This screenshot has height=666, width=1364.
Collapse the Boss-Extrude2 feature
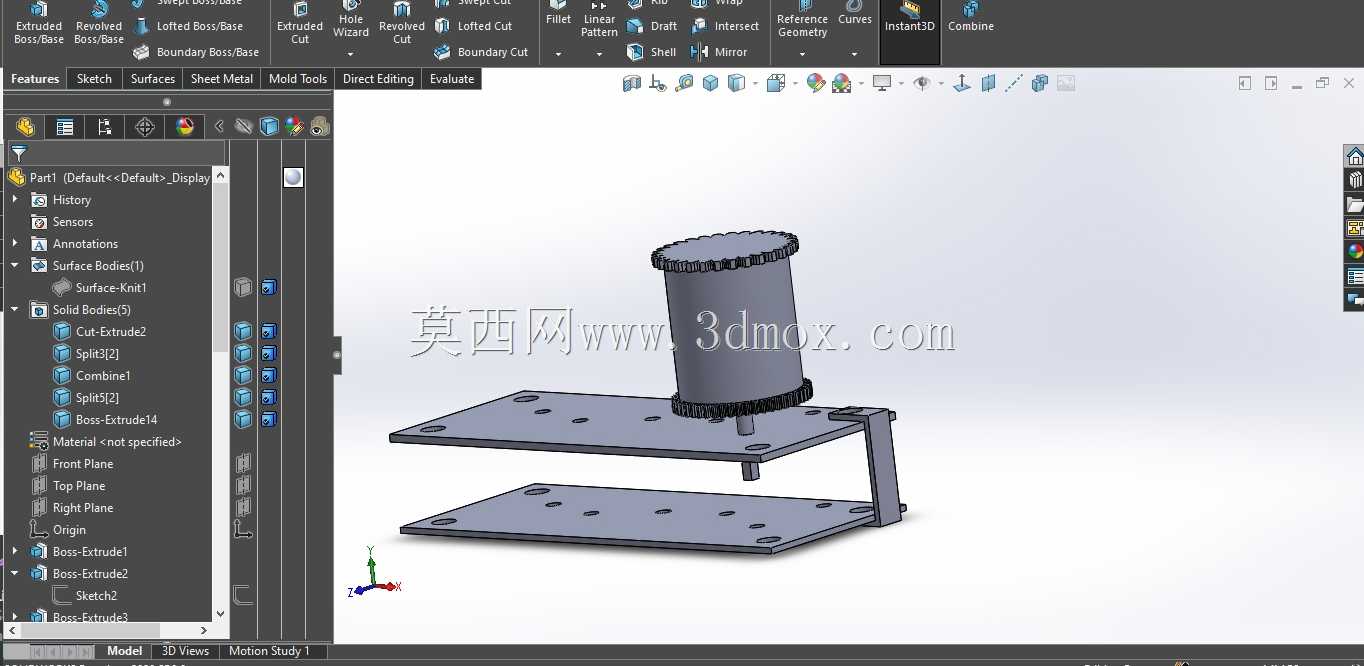tap(15, 574)
